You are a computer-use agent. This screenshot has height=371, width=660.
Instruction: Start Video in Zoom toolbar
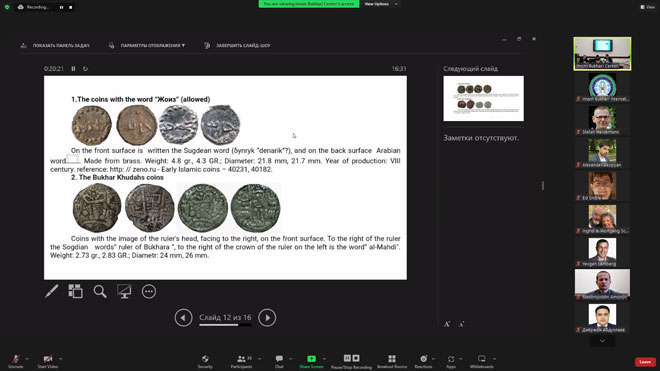[48, 361]
